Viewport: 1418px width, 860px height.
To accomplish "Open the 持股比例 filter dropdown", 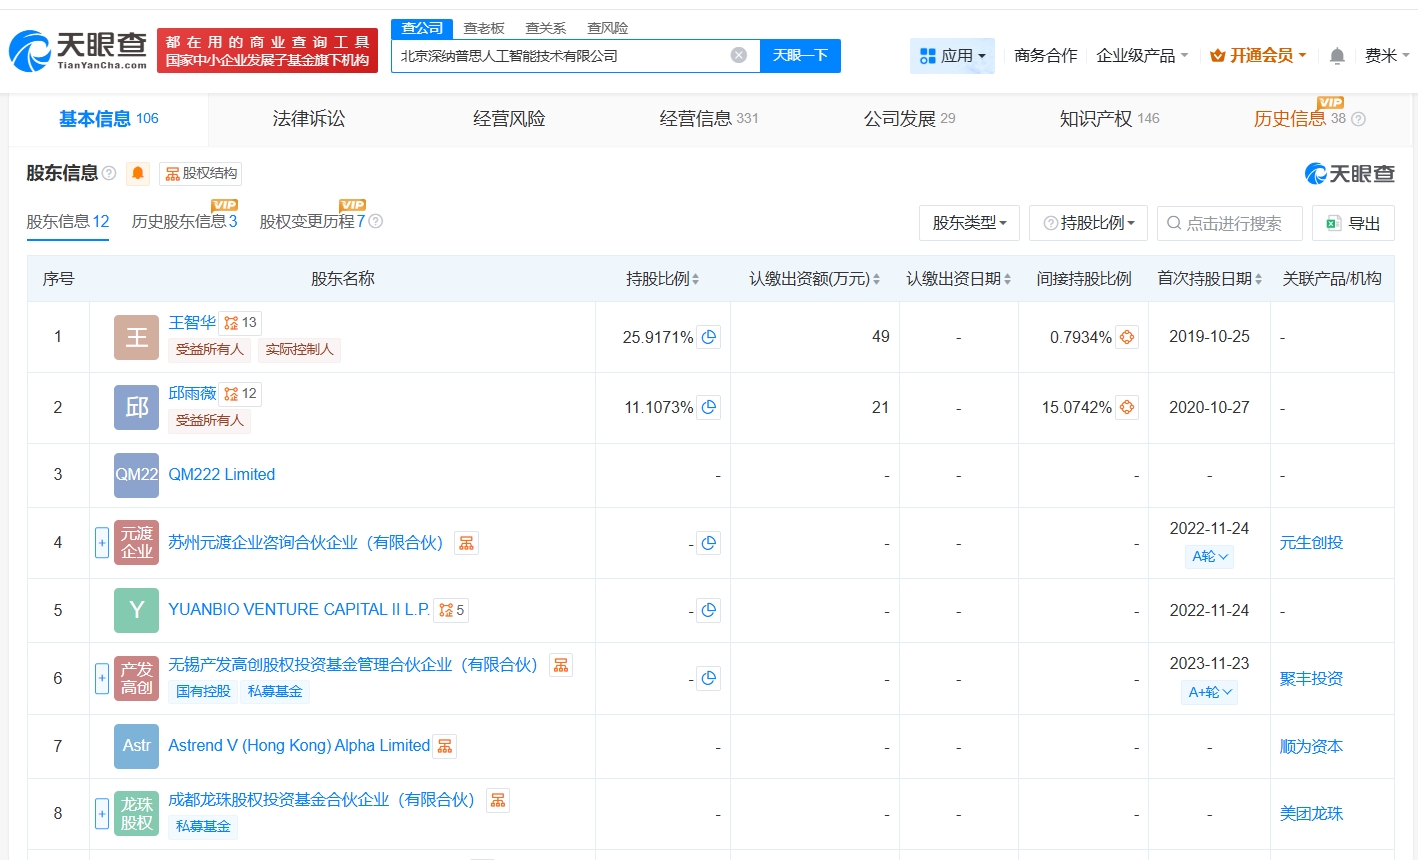I will click(x=1087, y=223).
